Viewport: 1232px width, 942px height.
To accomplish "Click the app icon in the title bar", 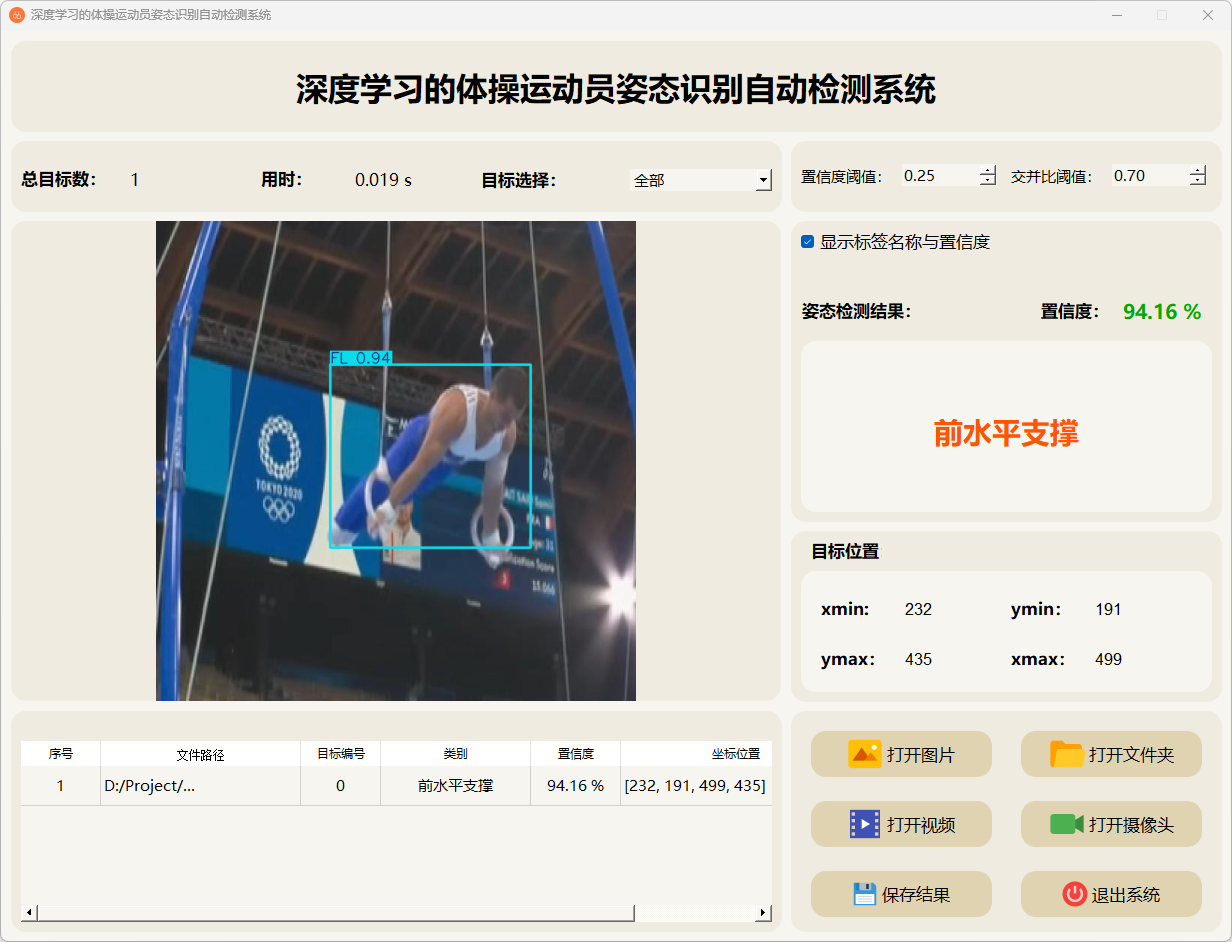I will [17, 15].
